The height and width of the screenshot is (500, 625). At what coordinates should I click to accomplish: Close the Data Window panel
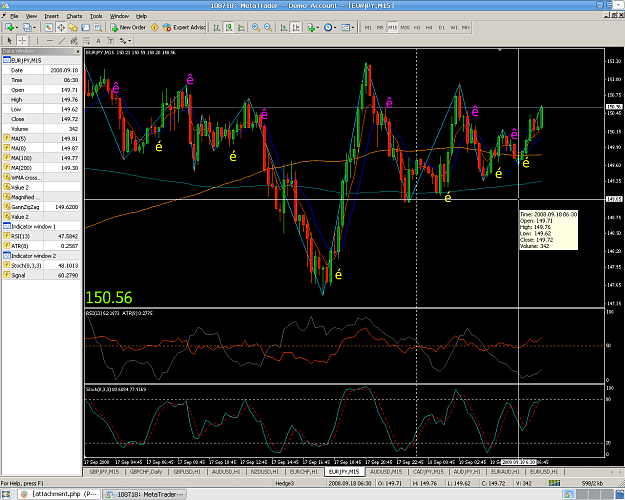[x=78, y=51]
